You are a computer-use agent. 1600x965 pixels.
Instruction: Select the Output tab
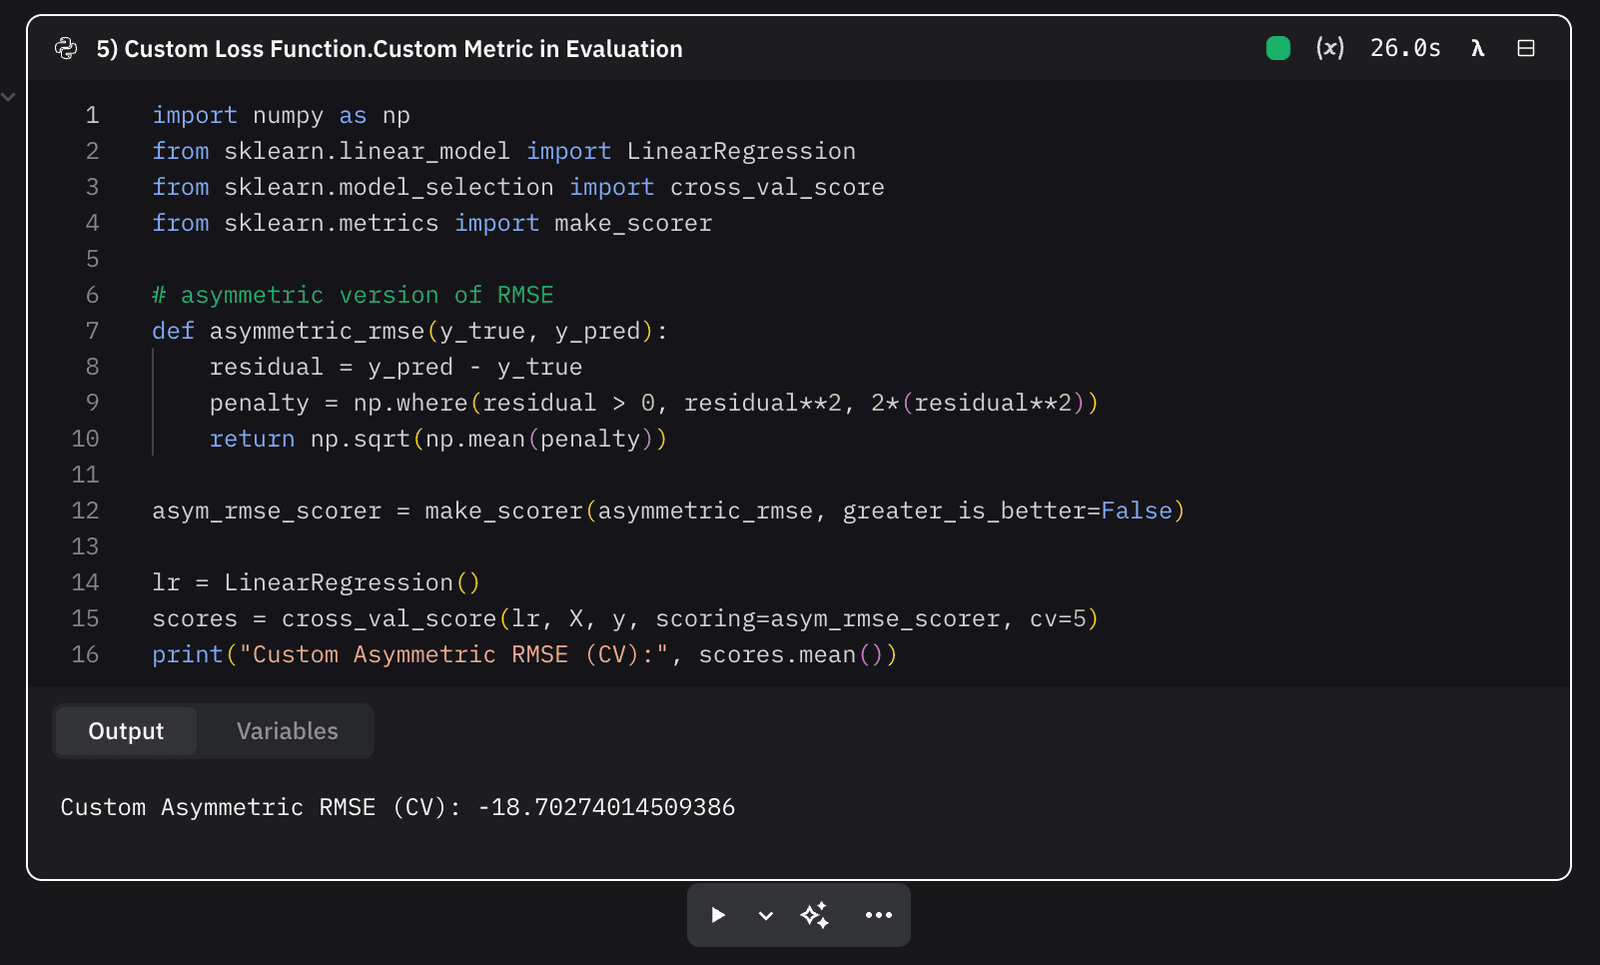(x=126, y=731)
